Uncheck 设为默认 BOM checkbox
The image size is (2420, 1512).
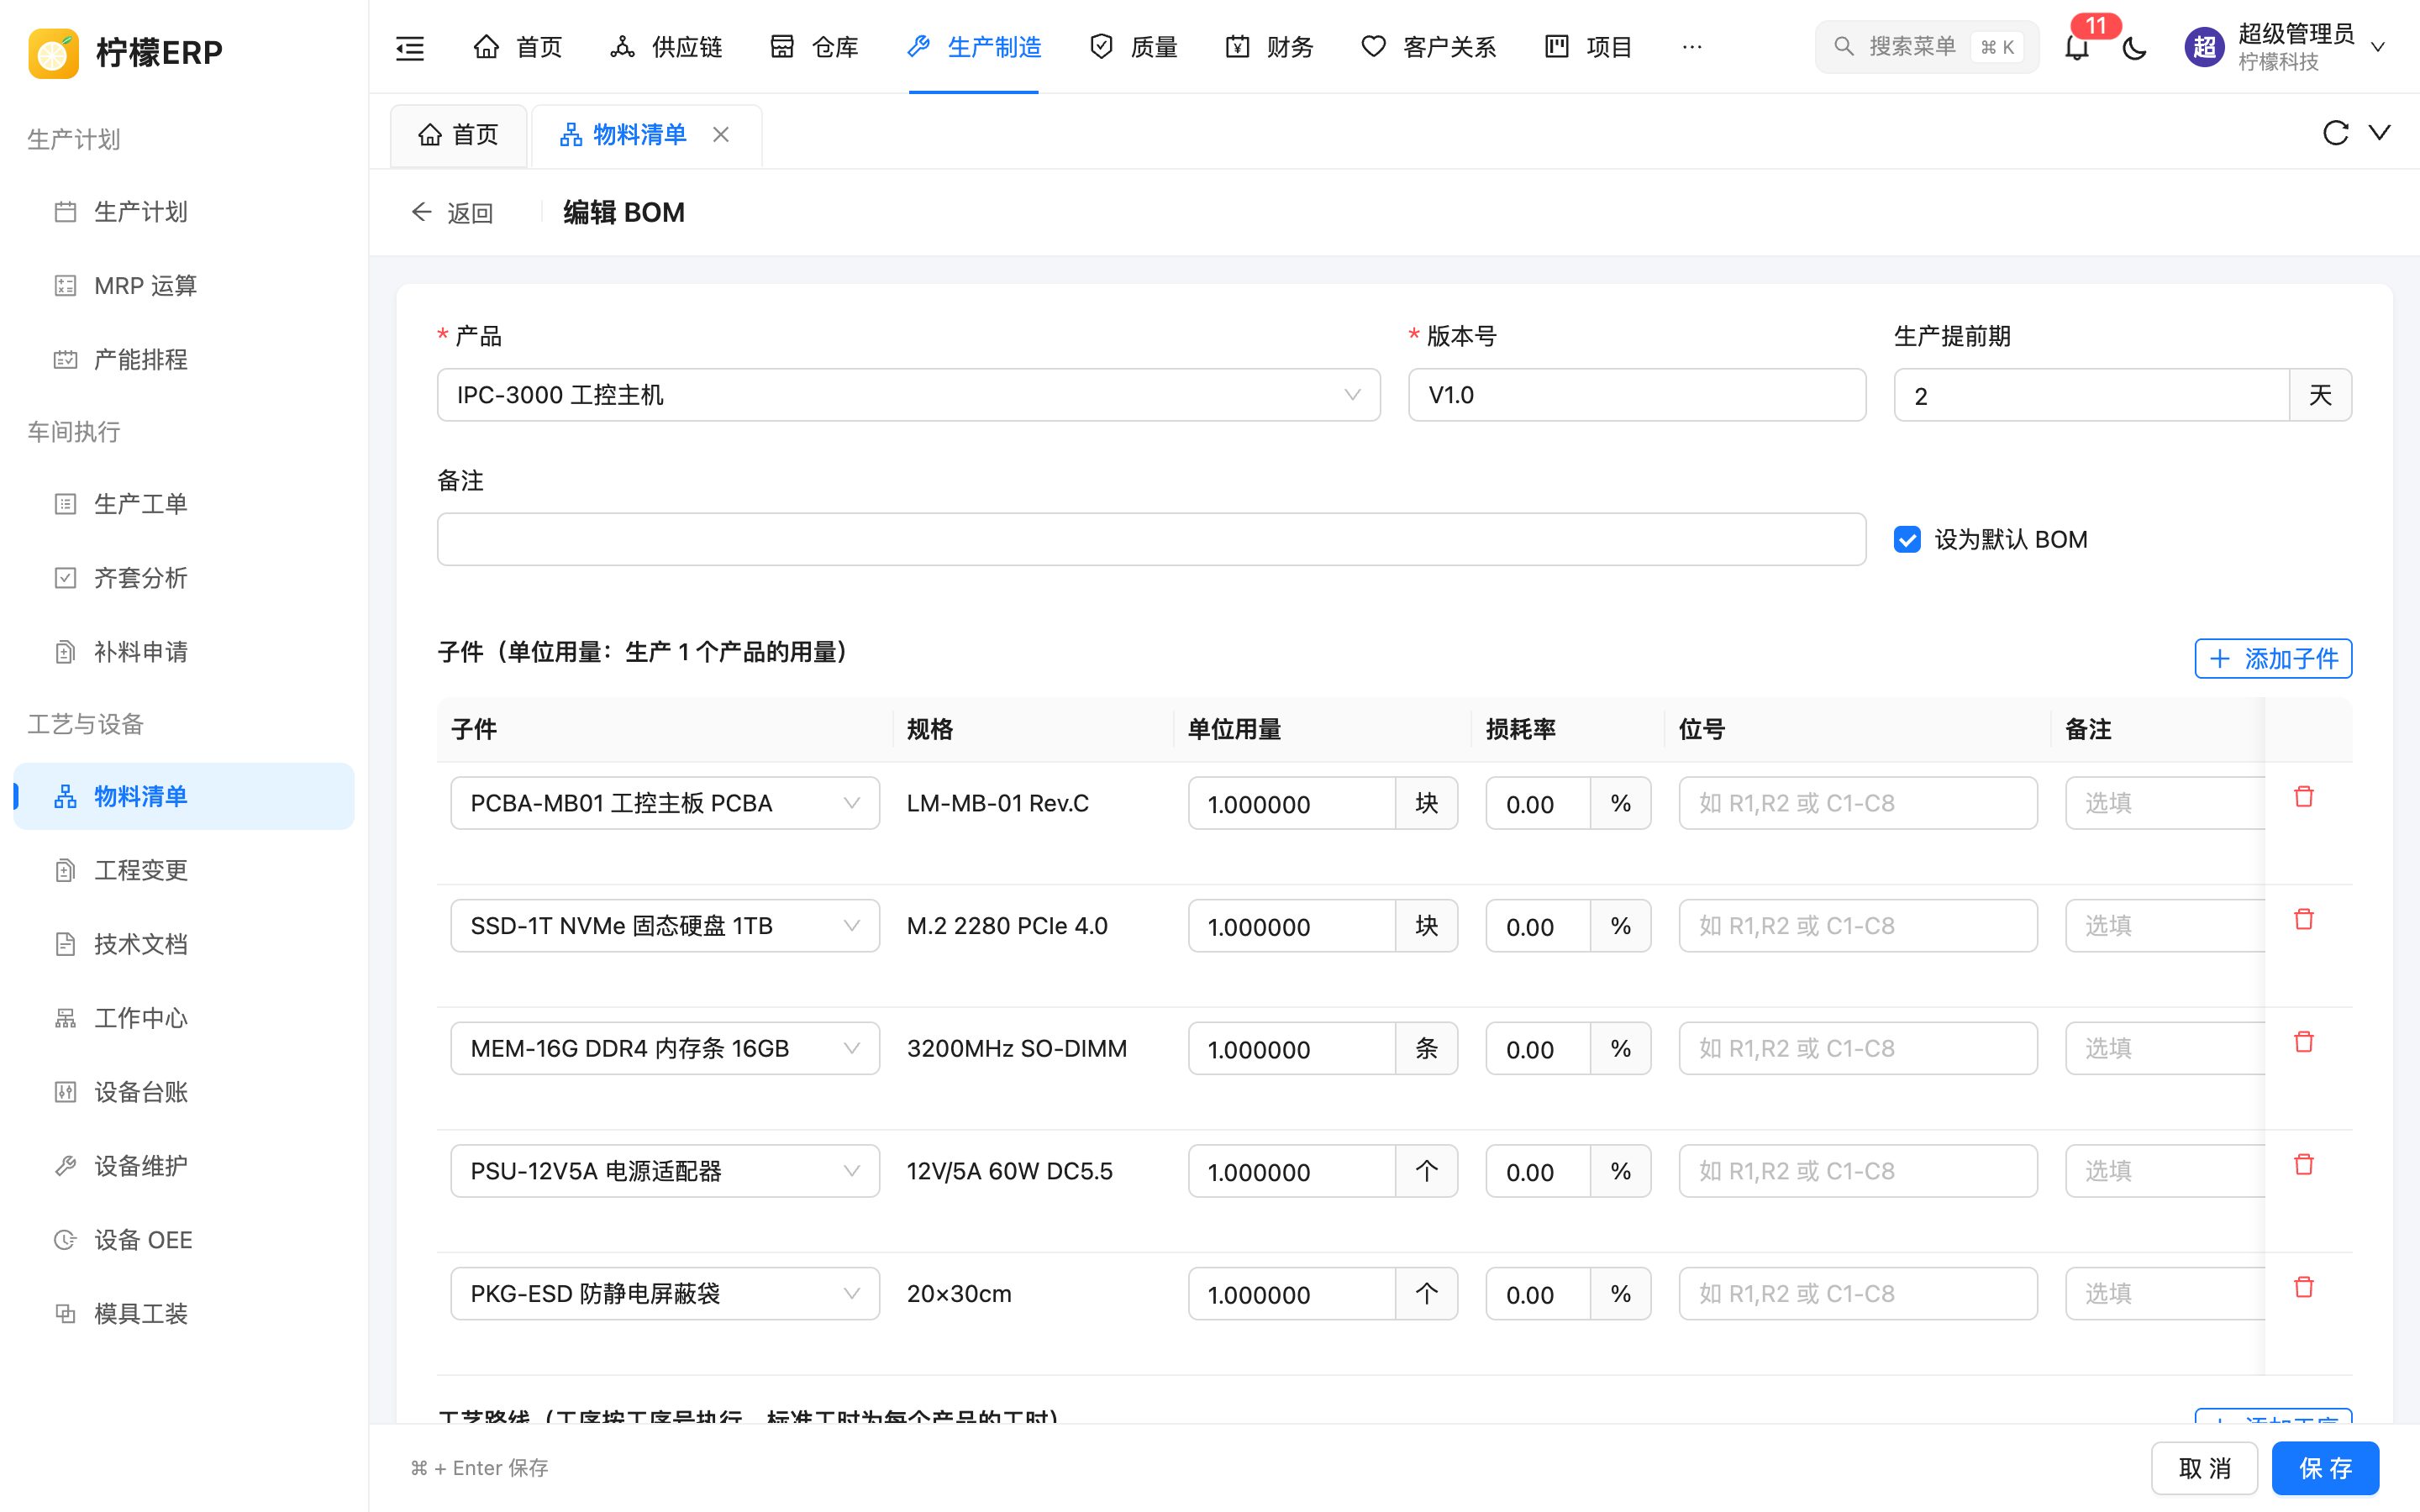click(1907, 540)
